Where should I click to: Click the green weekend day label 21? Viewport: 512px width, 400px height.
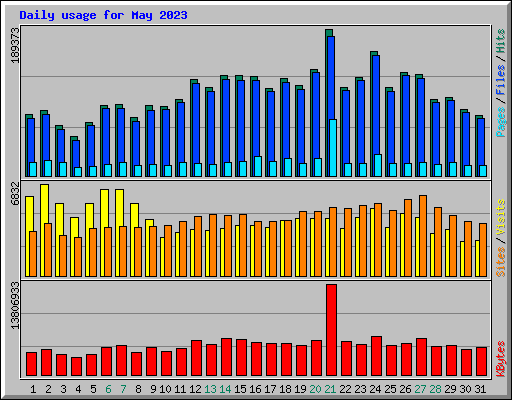pos(330,389)
